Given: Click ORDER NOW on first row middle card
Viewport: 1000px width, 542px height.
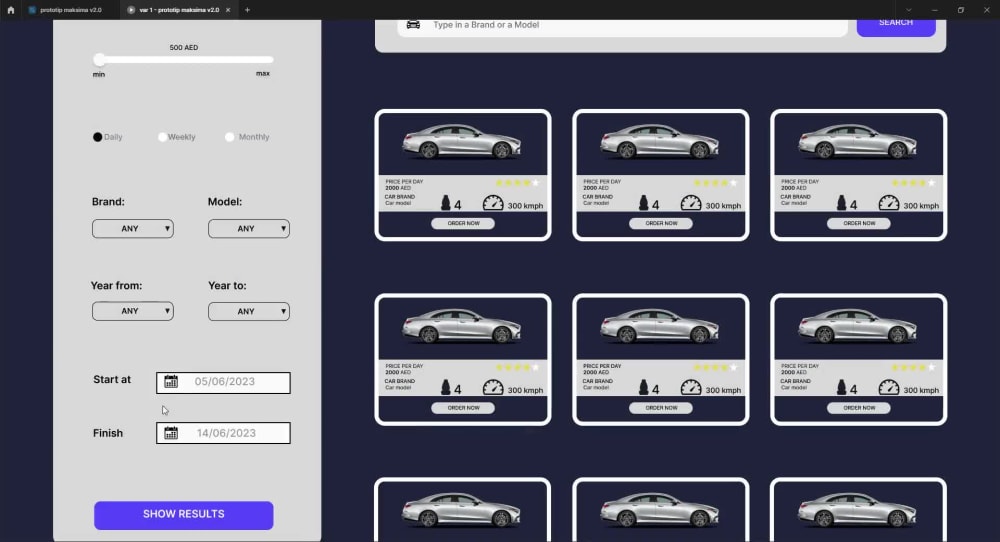Looking at the screenshot, I should pos(661,223).
